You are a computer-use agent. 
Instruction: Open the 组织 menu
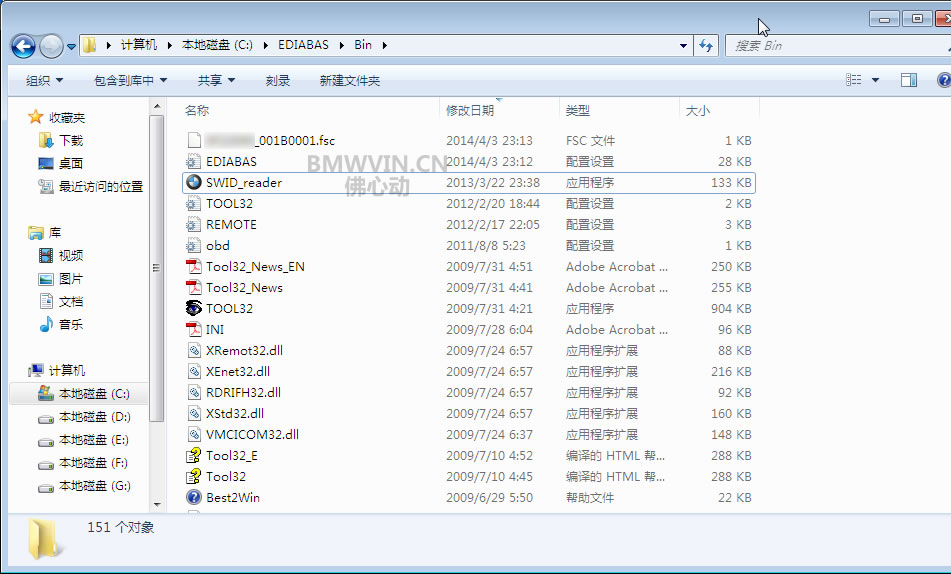pos(44,80)
